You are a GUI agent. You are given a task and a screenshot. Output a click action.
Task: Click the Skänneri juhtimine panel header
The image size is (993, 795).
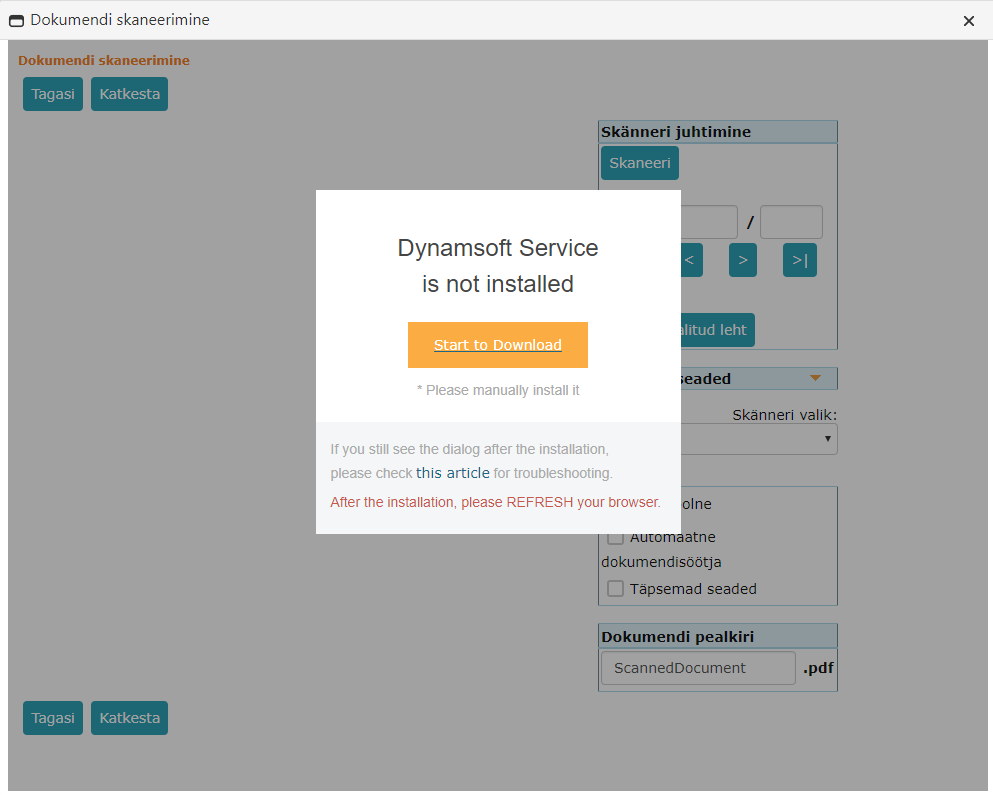click(718, 132)
